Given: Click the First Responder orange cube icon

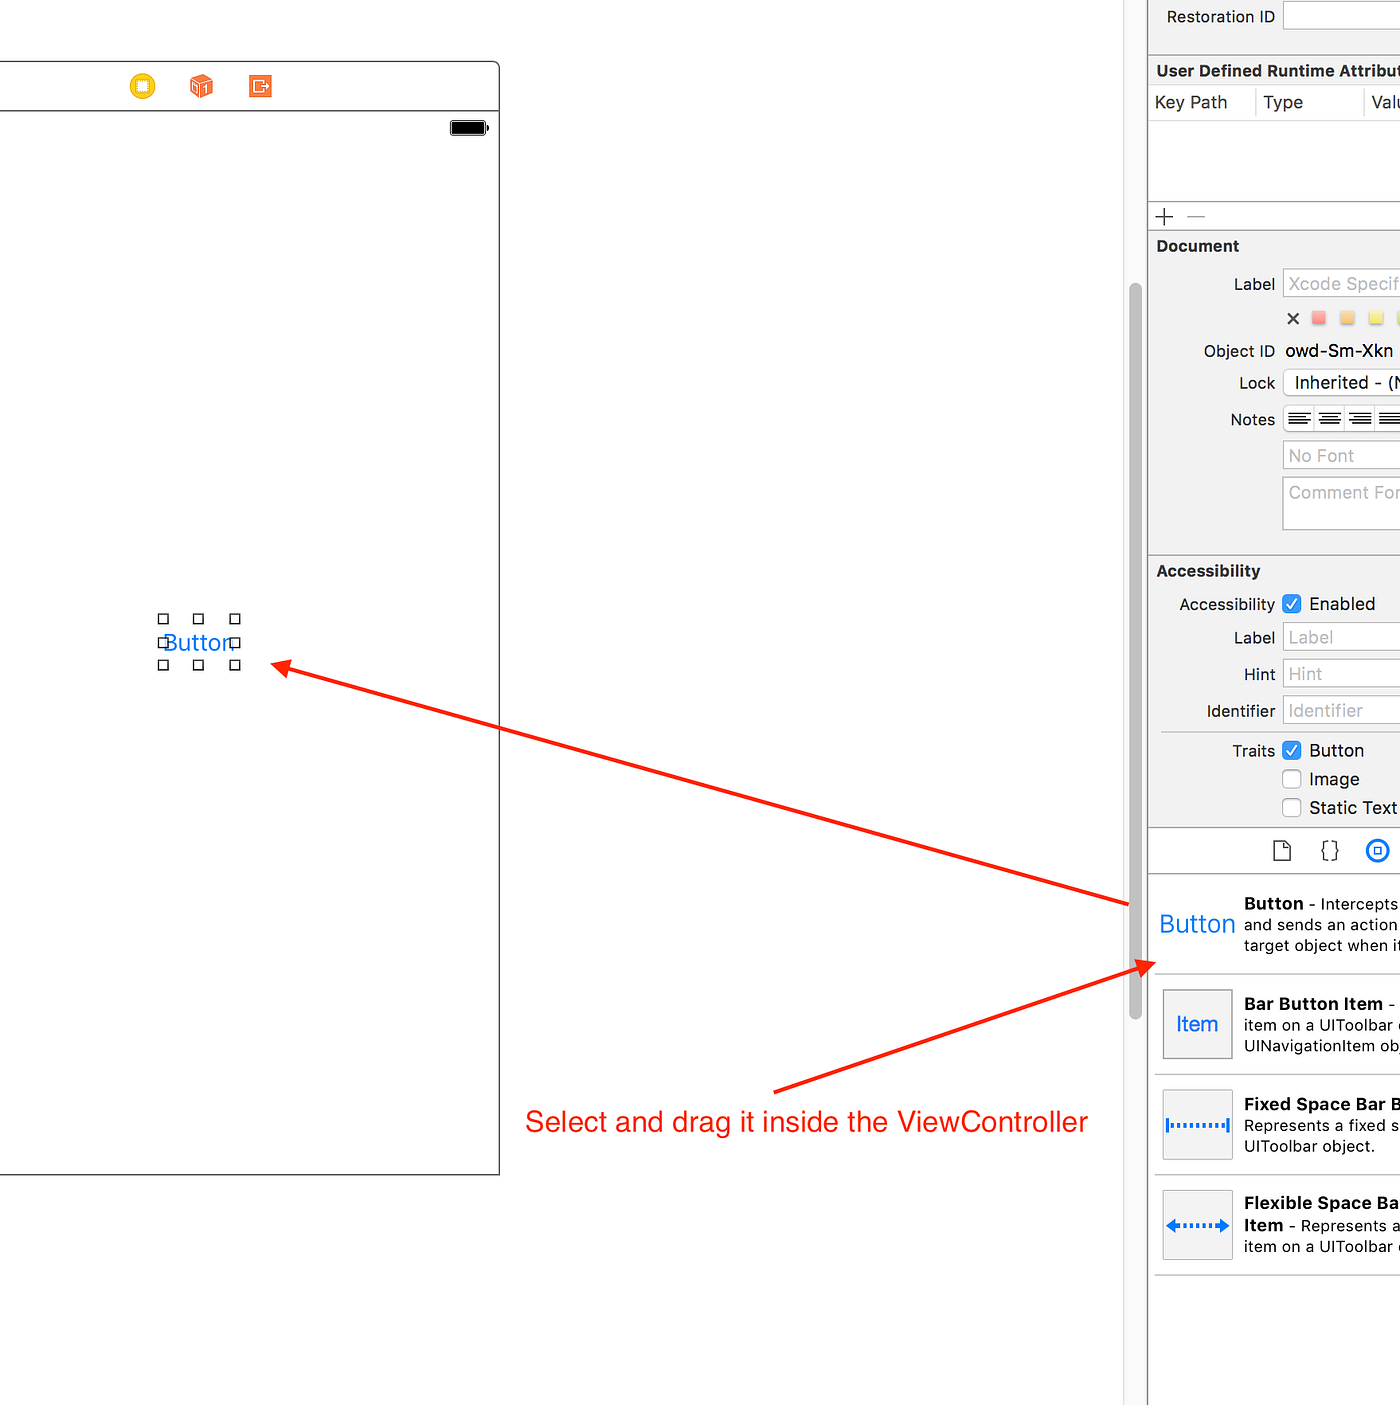Looking at the screenshot, I should coord(201,86).
